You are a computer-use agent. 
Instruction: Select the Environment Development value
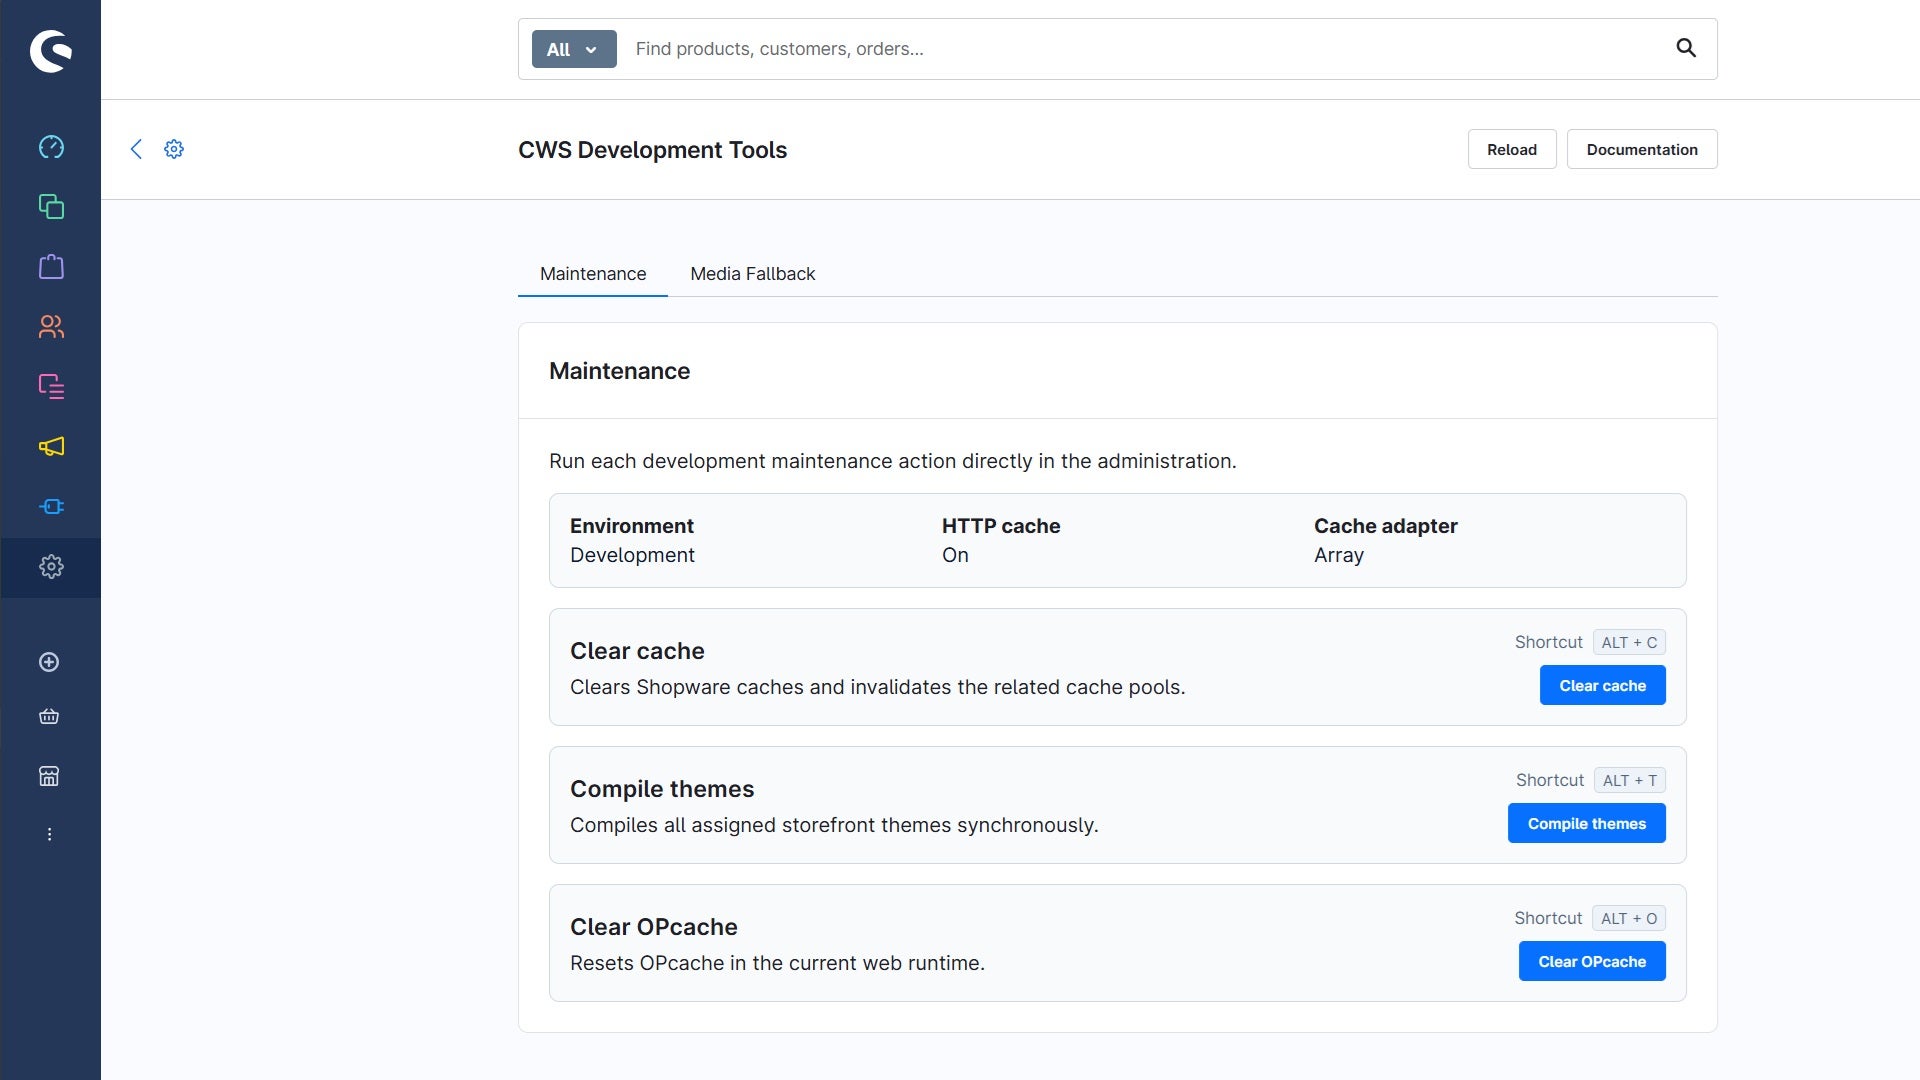tap(632, 555)
